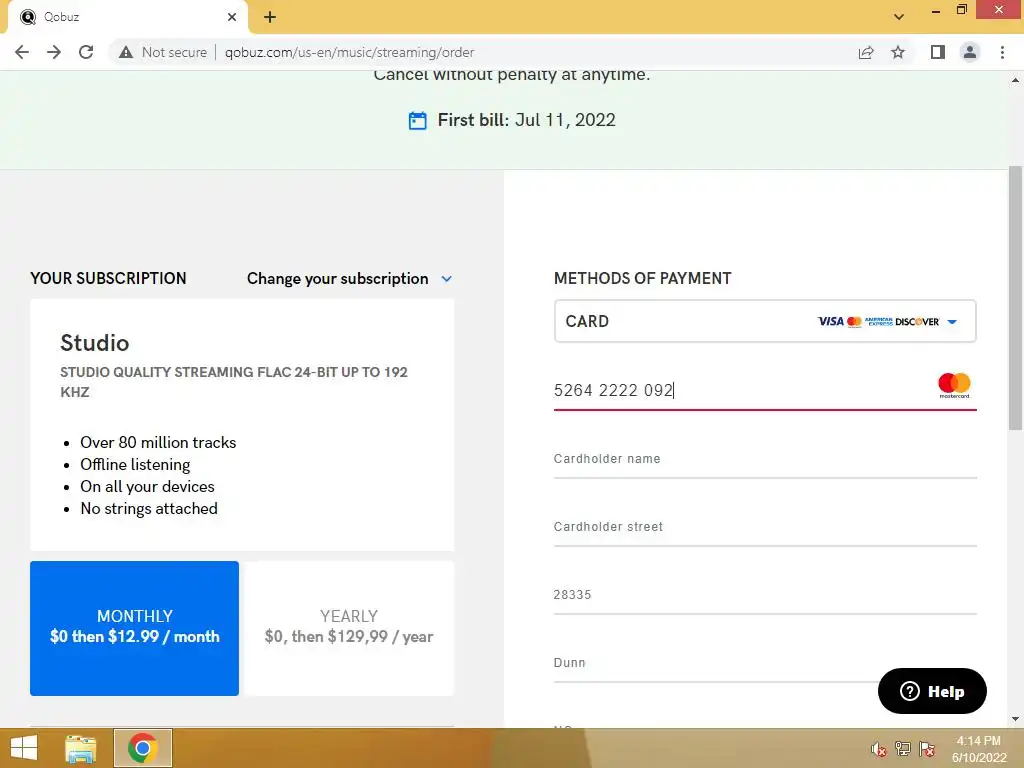
Task: Click 'Over 80 million tracks' text
Action: coord(158,443)
